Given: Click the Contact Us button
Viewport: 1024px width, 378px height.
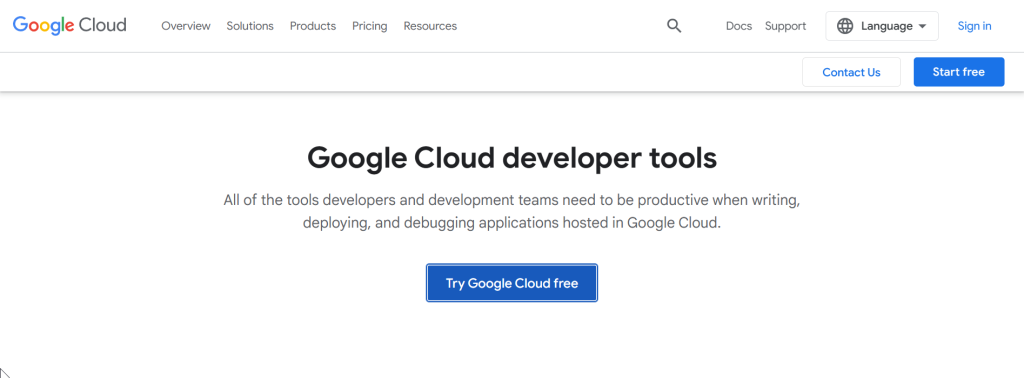Looking at the screenshot, I should (852, 72).
